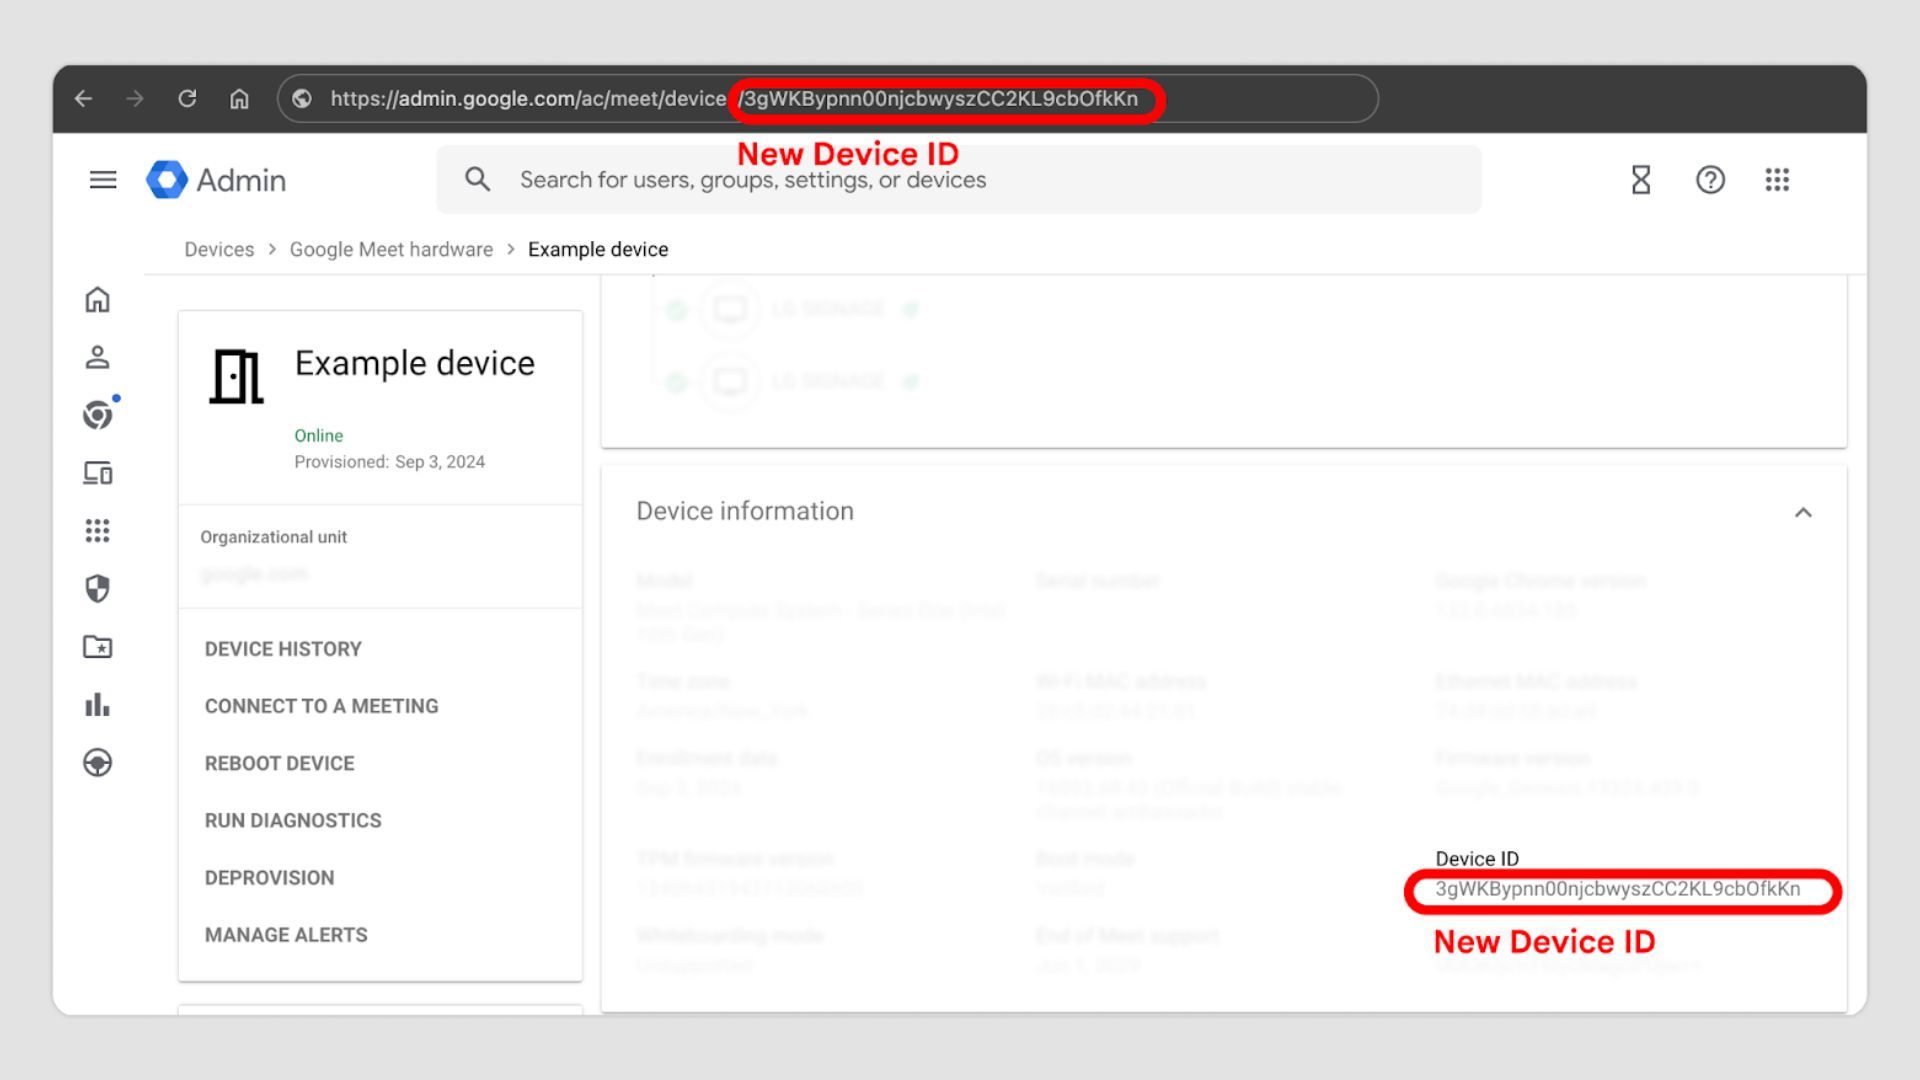Screen dimensions: 1920x1080
Task: Click Provisioned: Sep 3, 2024 text
Action: coord(389,462)
